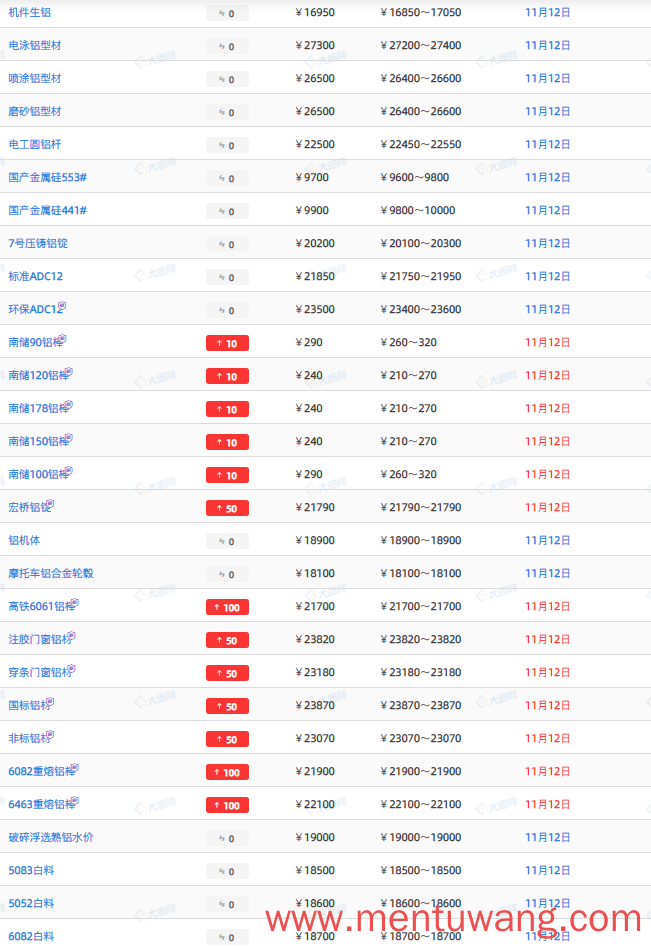The height and width of the screenshot is (949, 651).
Task: Click range ¥22450~22550 in 电工圆铝杆 row
Action: pos(421,144)
